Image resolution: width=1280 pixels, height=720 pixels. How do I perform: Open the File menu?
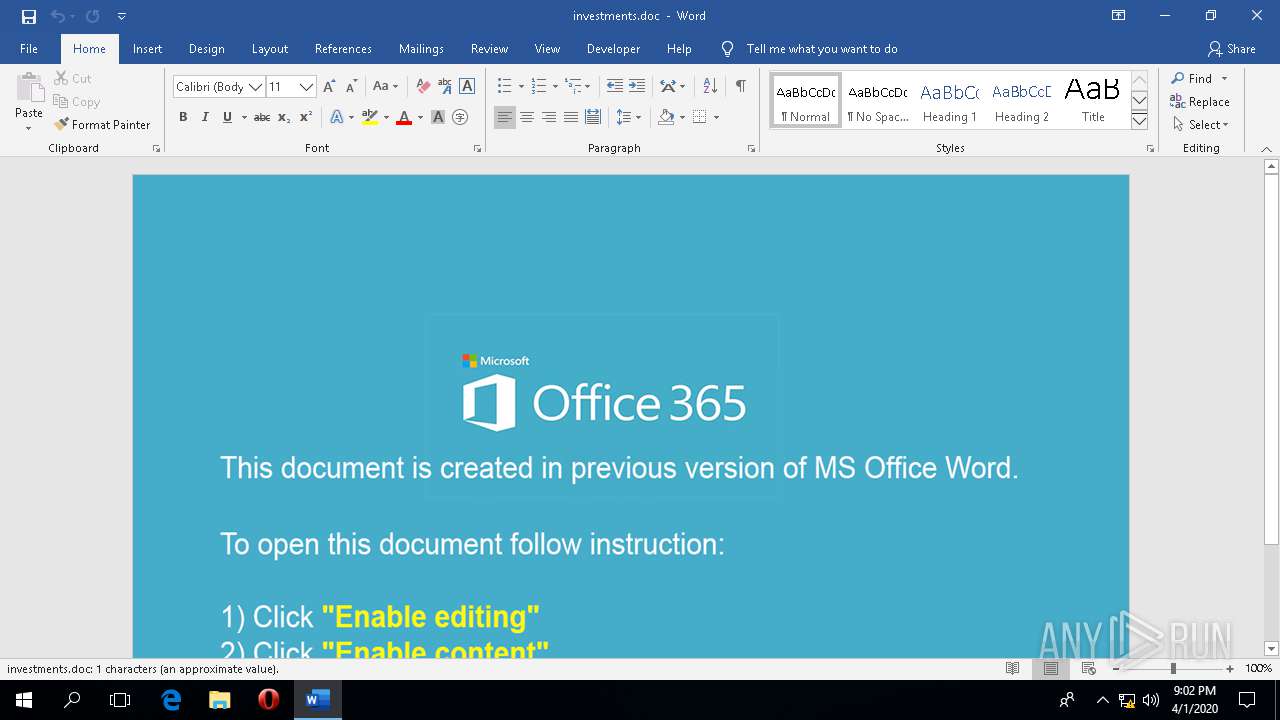29,49
